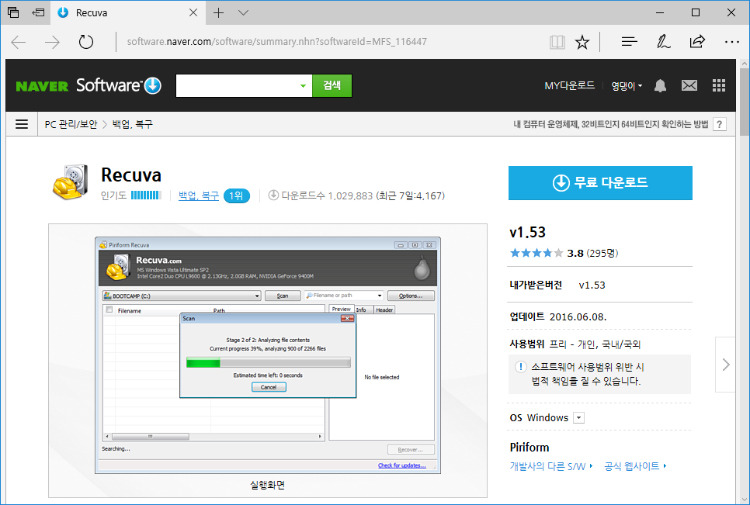Click the 업데이트 2016.06.08. date text
Image resolution: width=750 pixels, height=505 pixels.
coord(558,317)
